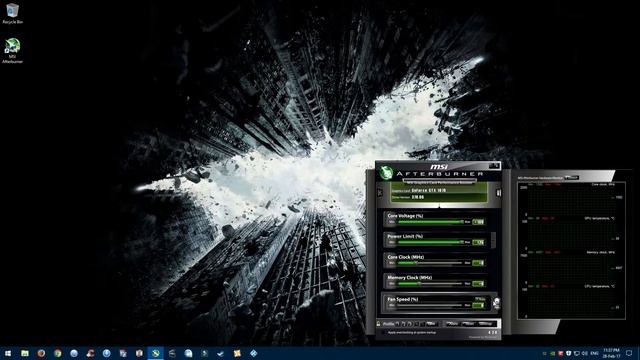Click the Core Voltage value field
Image resolution: width=640 pixels, height=360 pixels.
[x=478, y=222]
